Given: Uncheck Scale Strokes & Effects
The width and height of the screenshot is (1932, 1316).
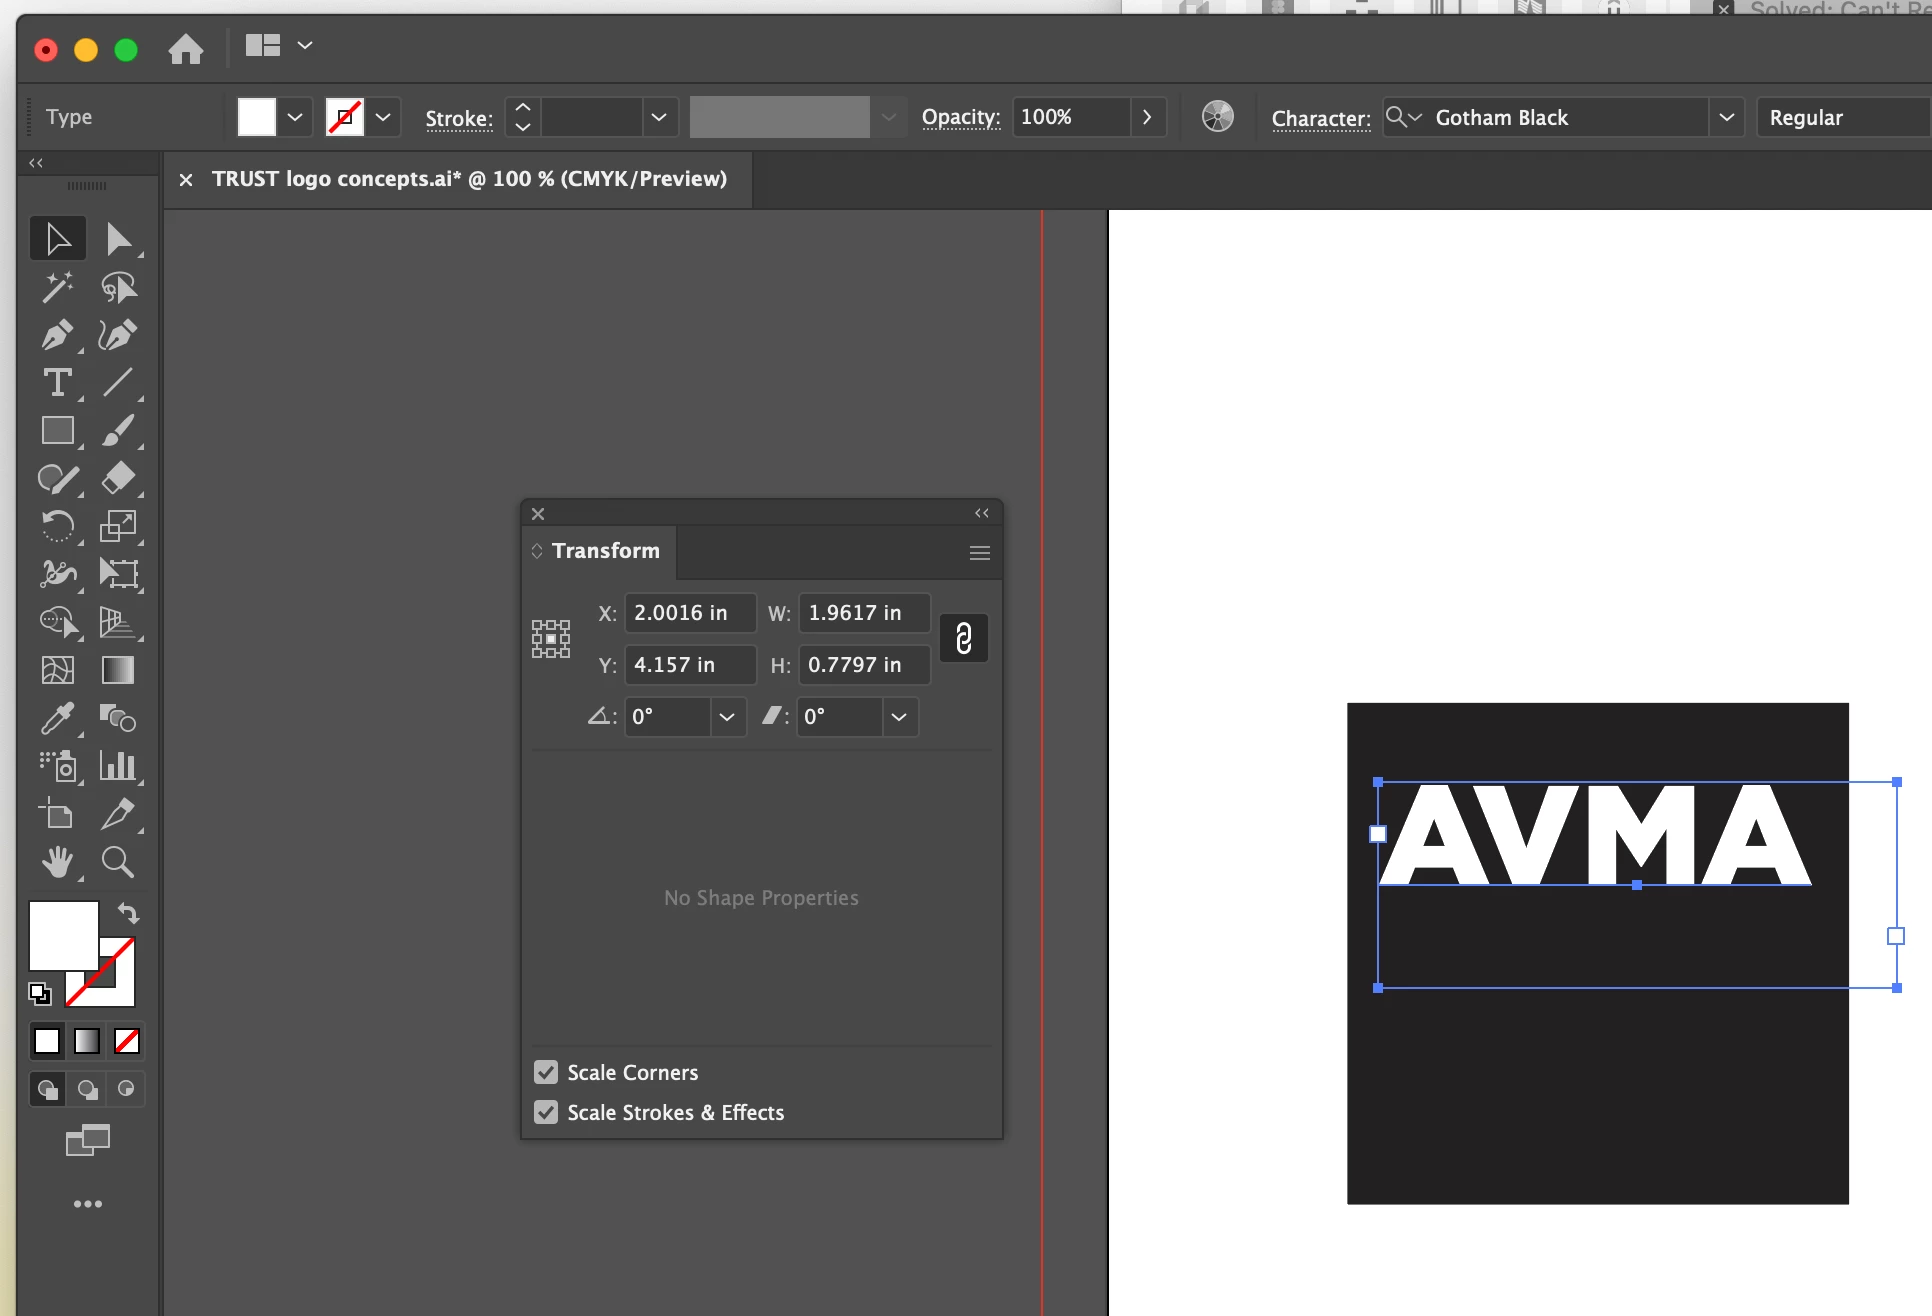Looking at the screenshot, I should [x=546, y=1112].
